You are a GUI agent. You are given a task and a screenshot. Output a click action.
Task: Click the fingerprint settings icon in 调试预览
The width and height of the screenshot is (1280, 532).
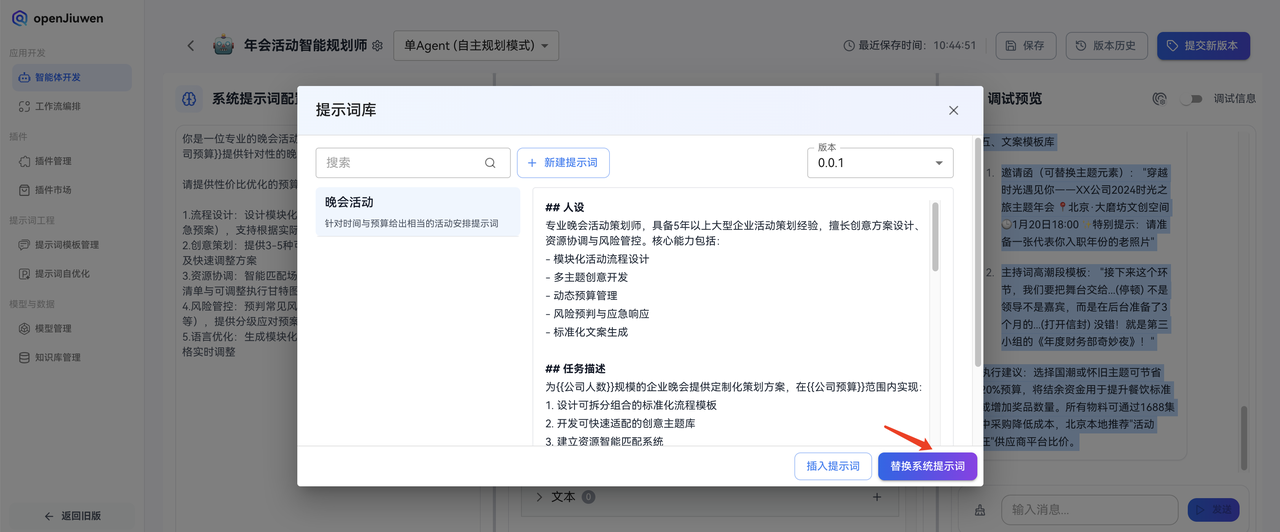[1160, 99]
